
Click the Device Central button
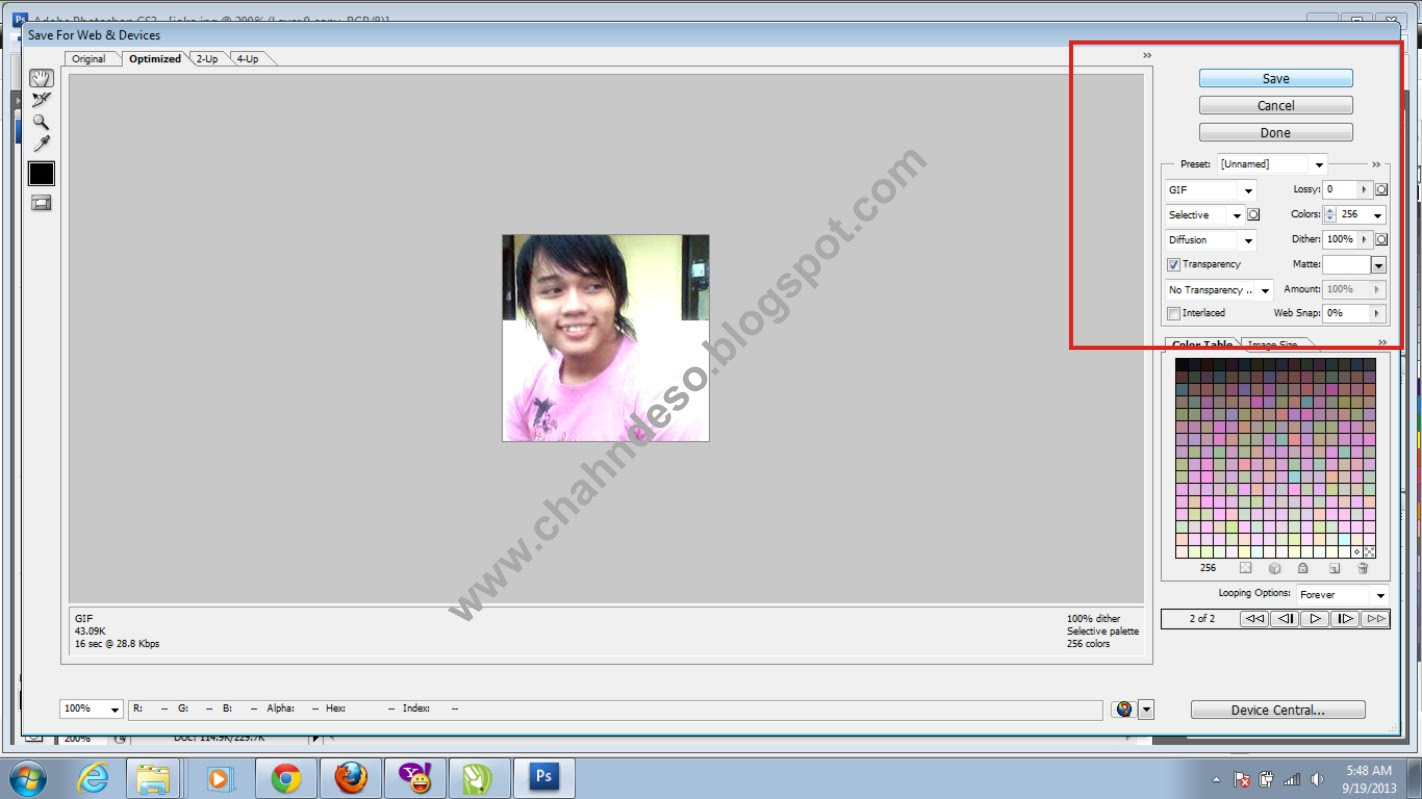click(x=1278, y=710)
